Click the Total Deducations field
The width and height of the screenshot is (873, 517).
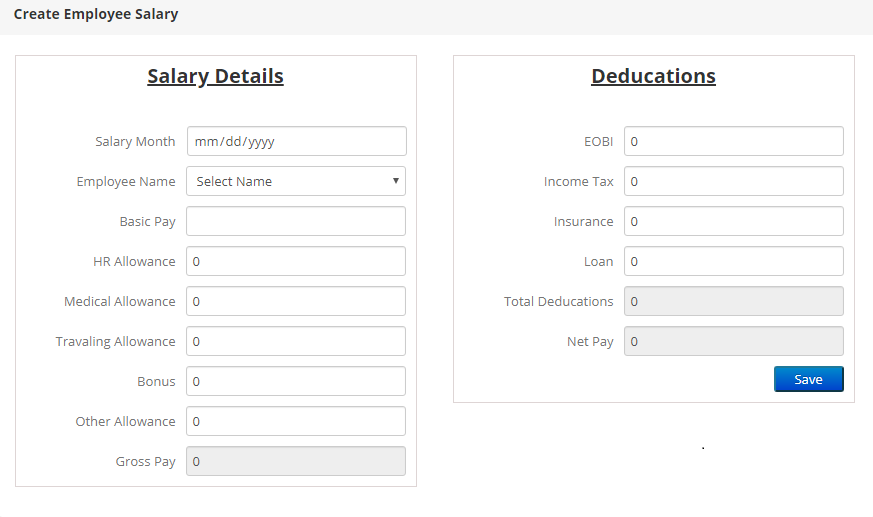[733, 301]
